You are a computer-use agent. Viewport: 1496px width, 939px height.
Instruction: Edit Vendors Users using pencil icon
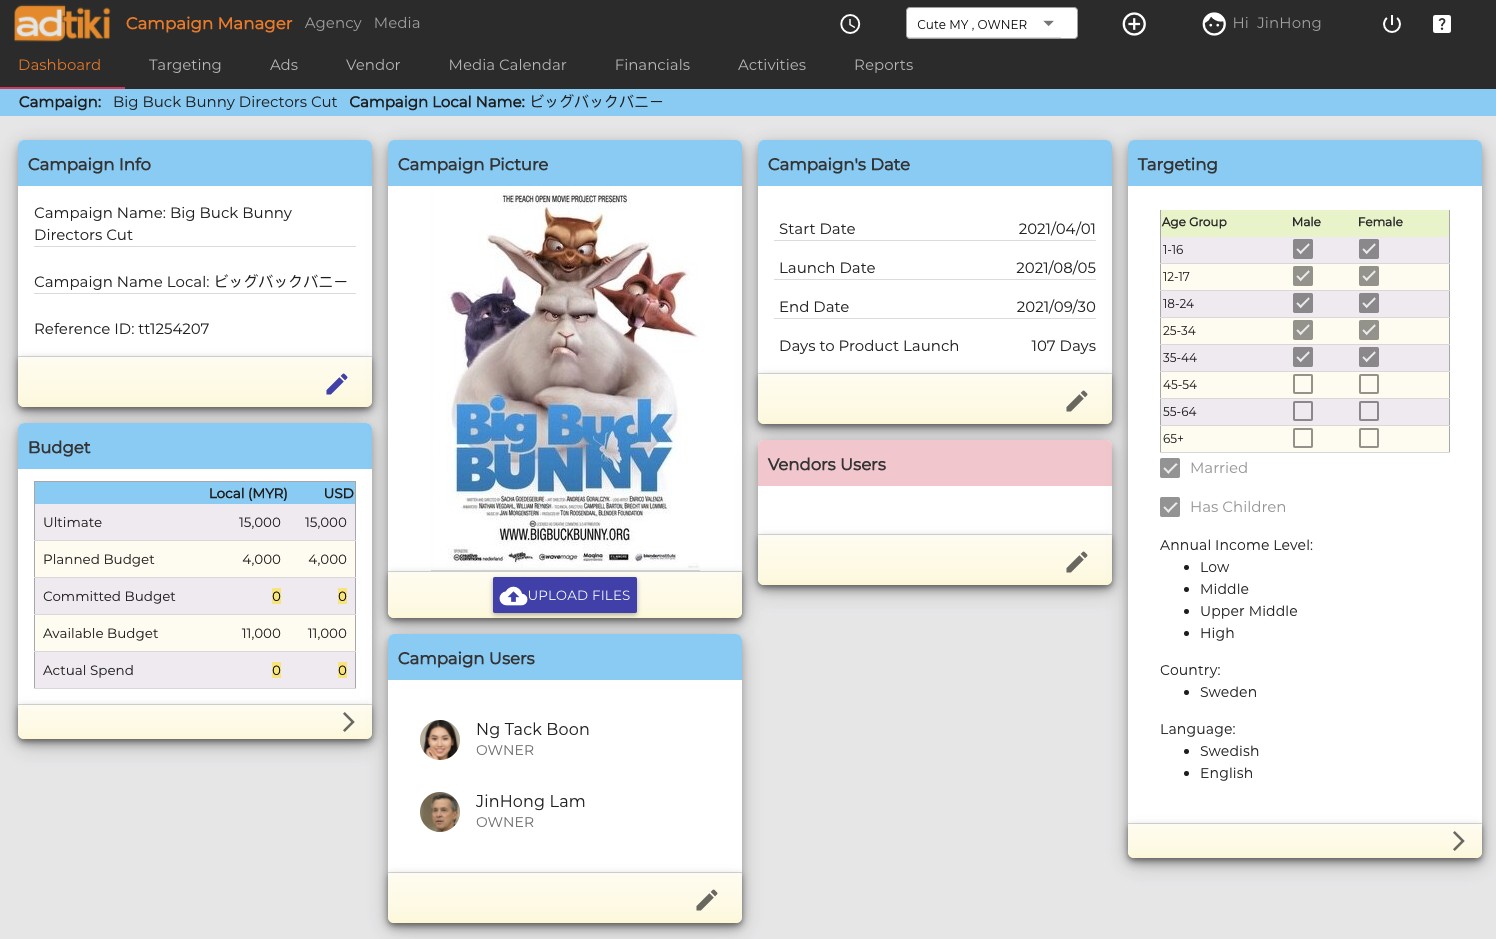1077,562
